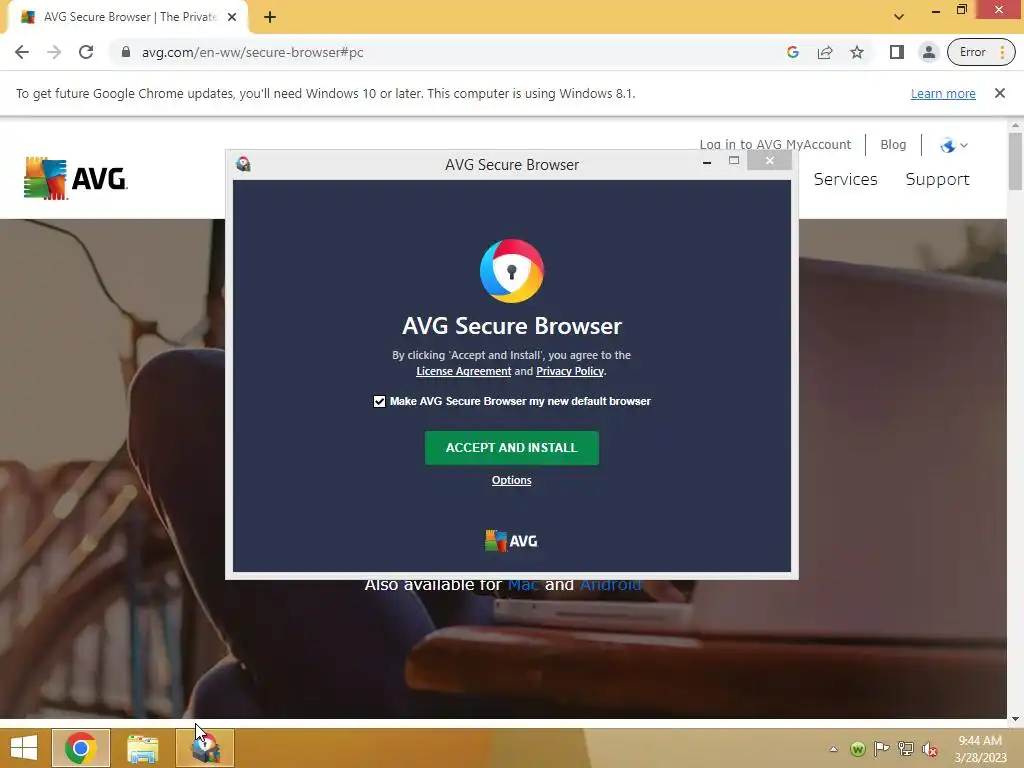Open Chrome's side panel icon

[x=897, y=52]
